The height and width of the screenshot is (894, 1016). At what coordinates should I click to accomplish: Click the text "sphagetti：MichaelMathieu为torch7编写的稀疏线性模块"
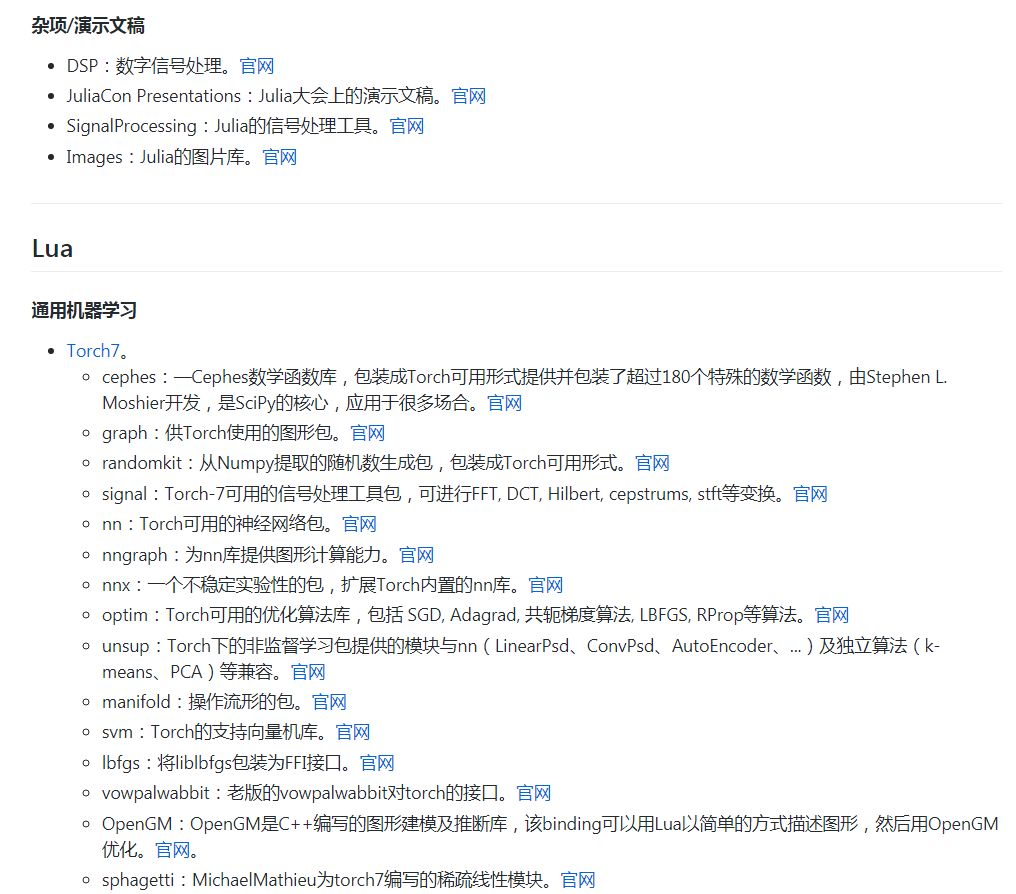[x=323, y=880]
